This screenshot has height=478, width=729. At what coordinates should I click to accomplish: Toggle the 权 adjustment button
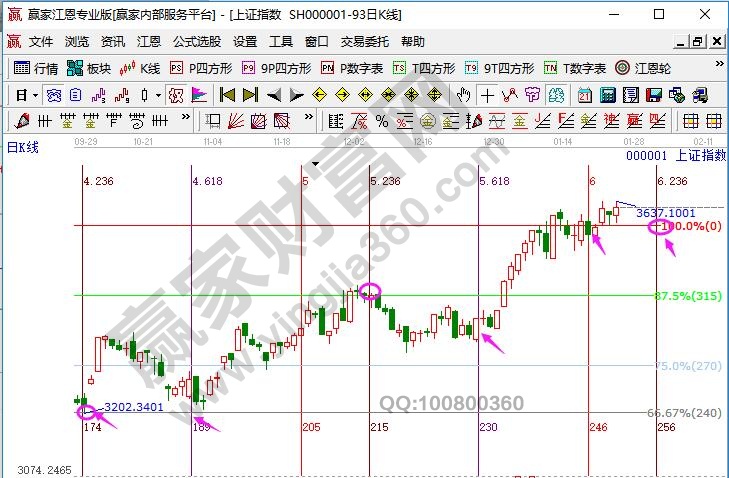click(174, 95)
